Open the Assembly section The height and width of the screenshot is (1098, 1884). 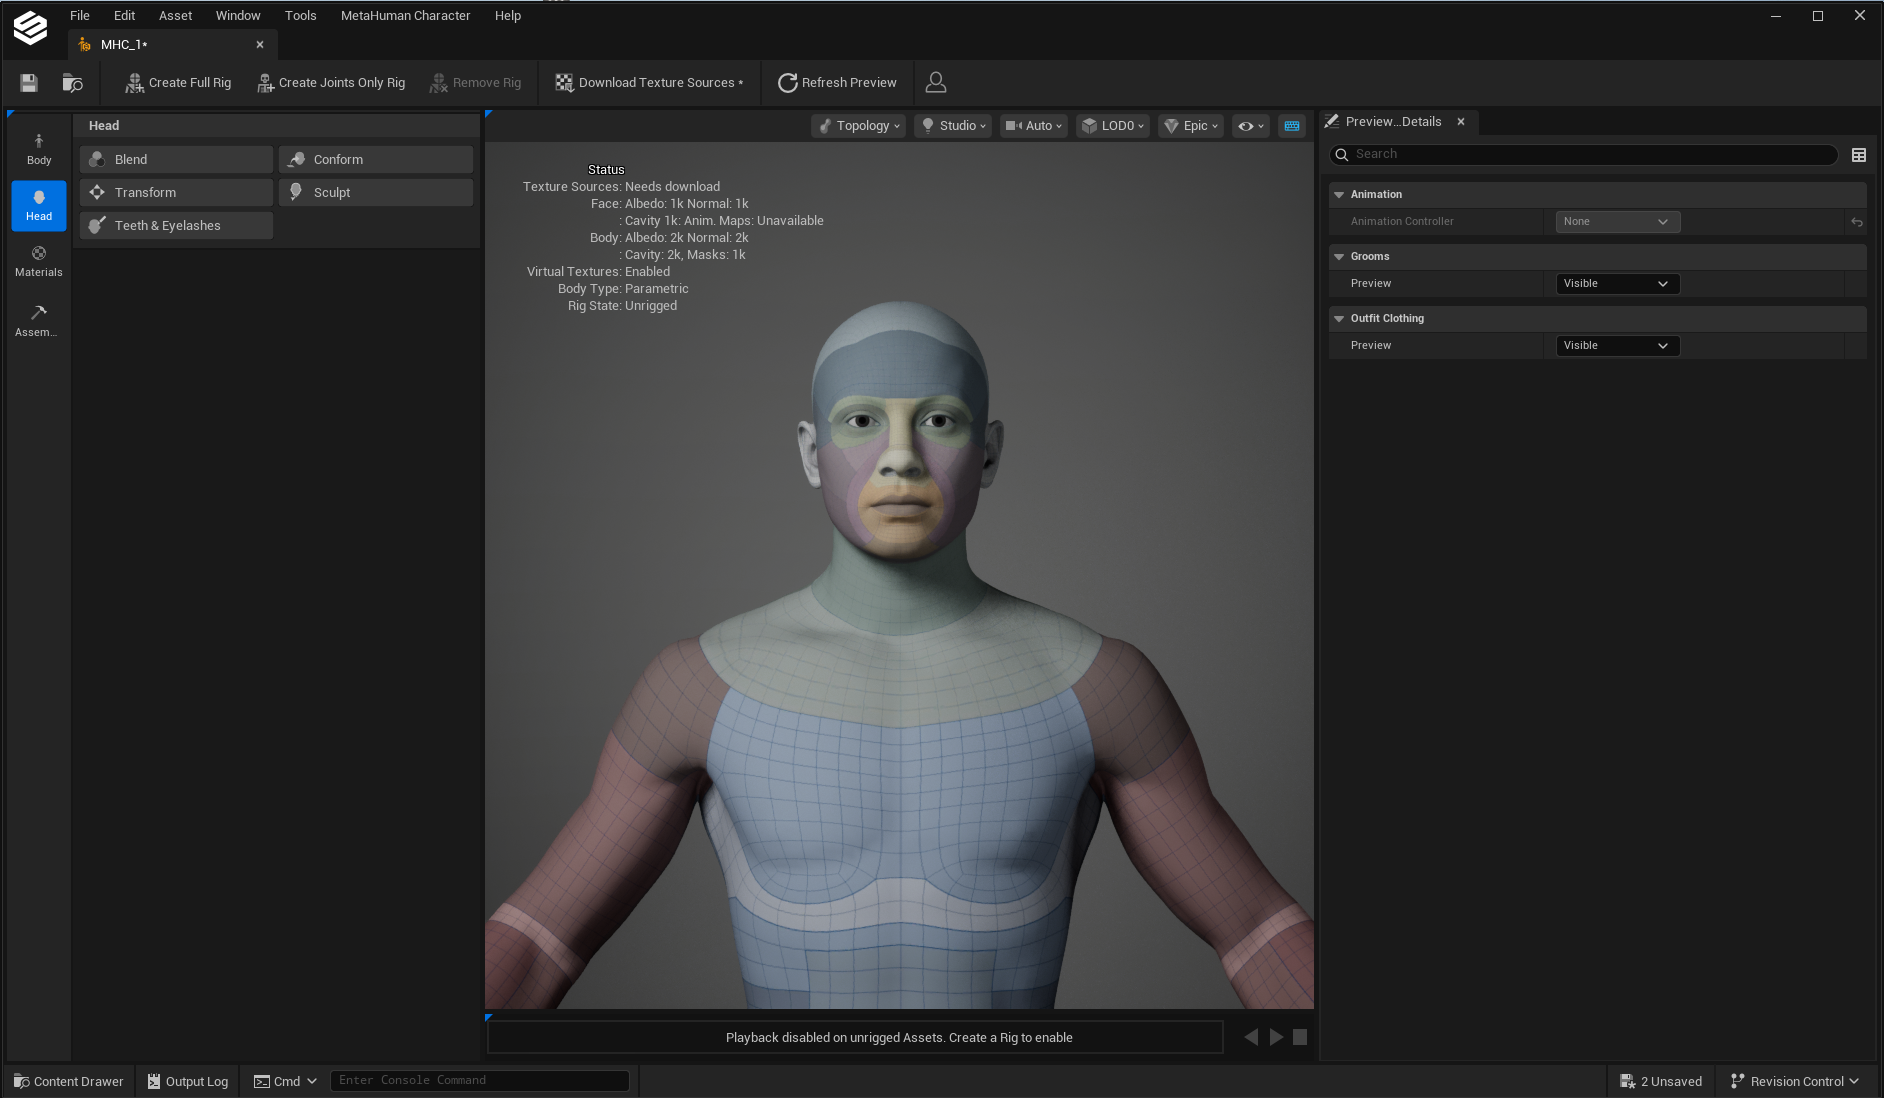pos(39,320)
